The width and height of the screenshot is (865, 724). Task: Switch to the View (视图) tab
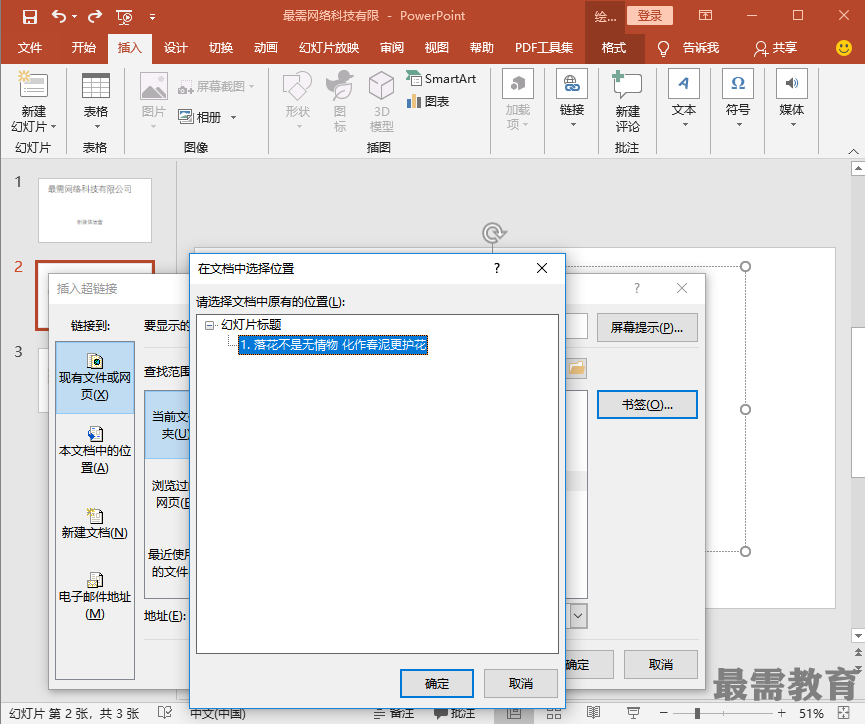point(436,48)
